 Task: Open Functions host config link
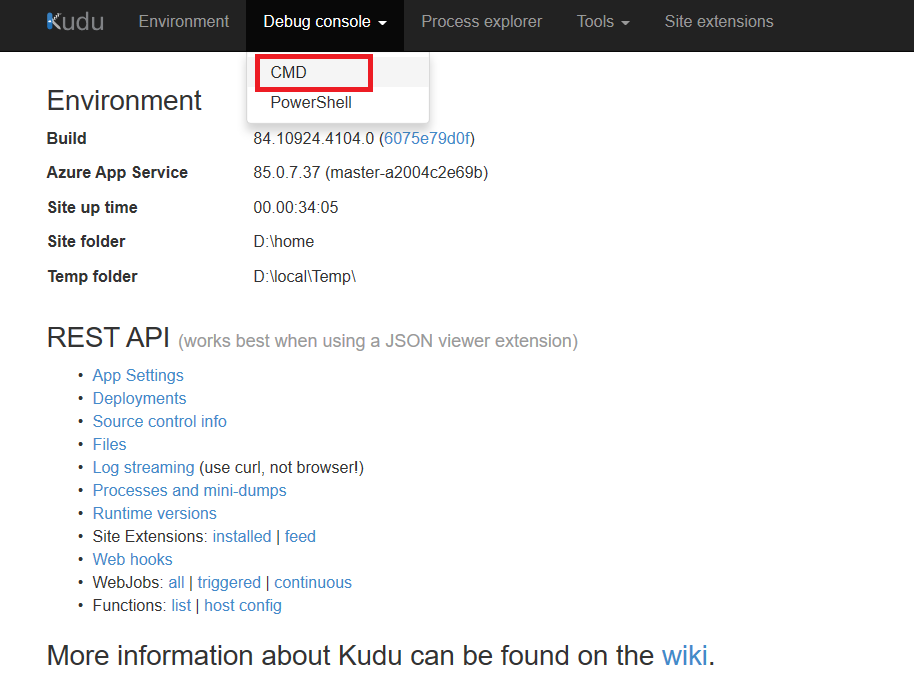click(243, 605)
